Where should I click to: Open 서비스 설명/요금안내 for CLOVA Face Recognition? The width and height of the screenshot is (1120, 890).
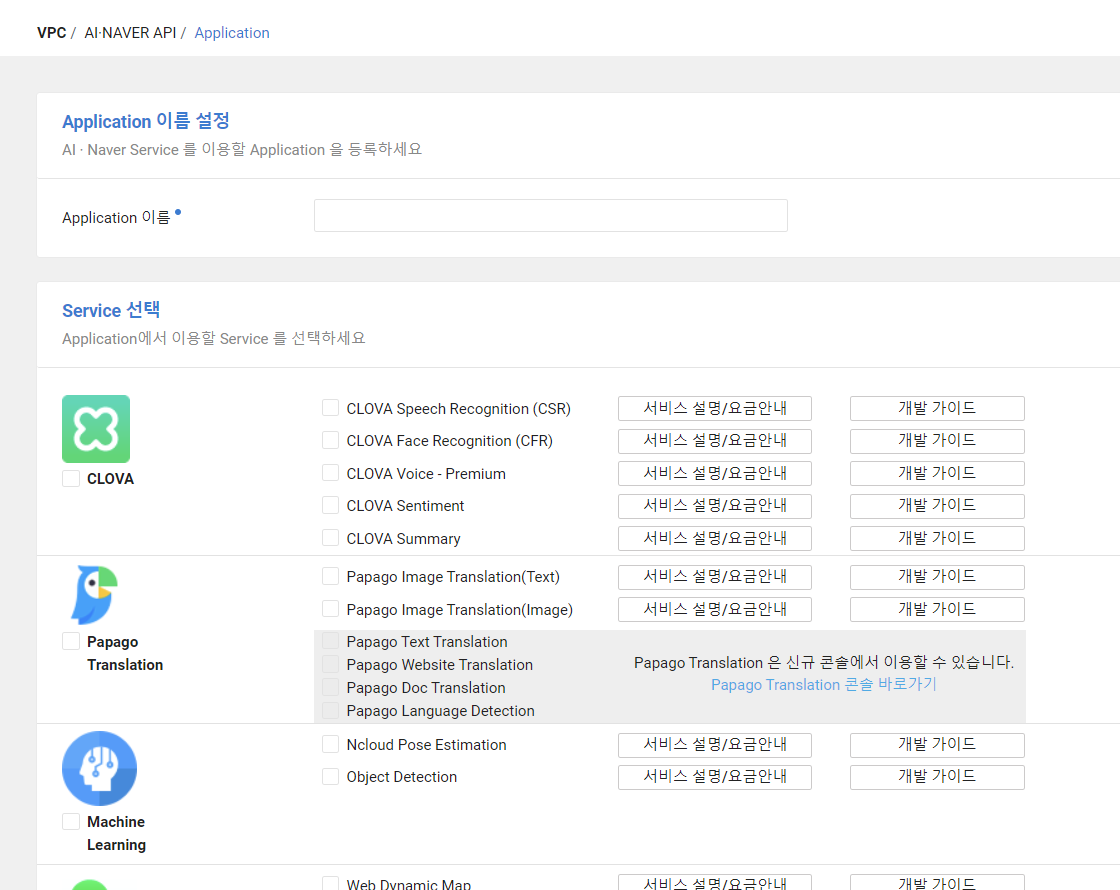pyautogui.click(x=715, y=441)
